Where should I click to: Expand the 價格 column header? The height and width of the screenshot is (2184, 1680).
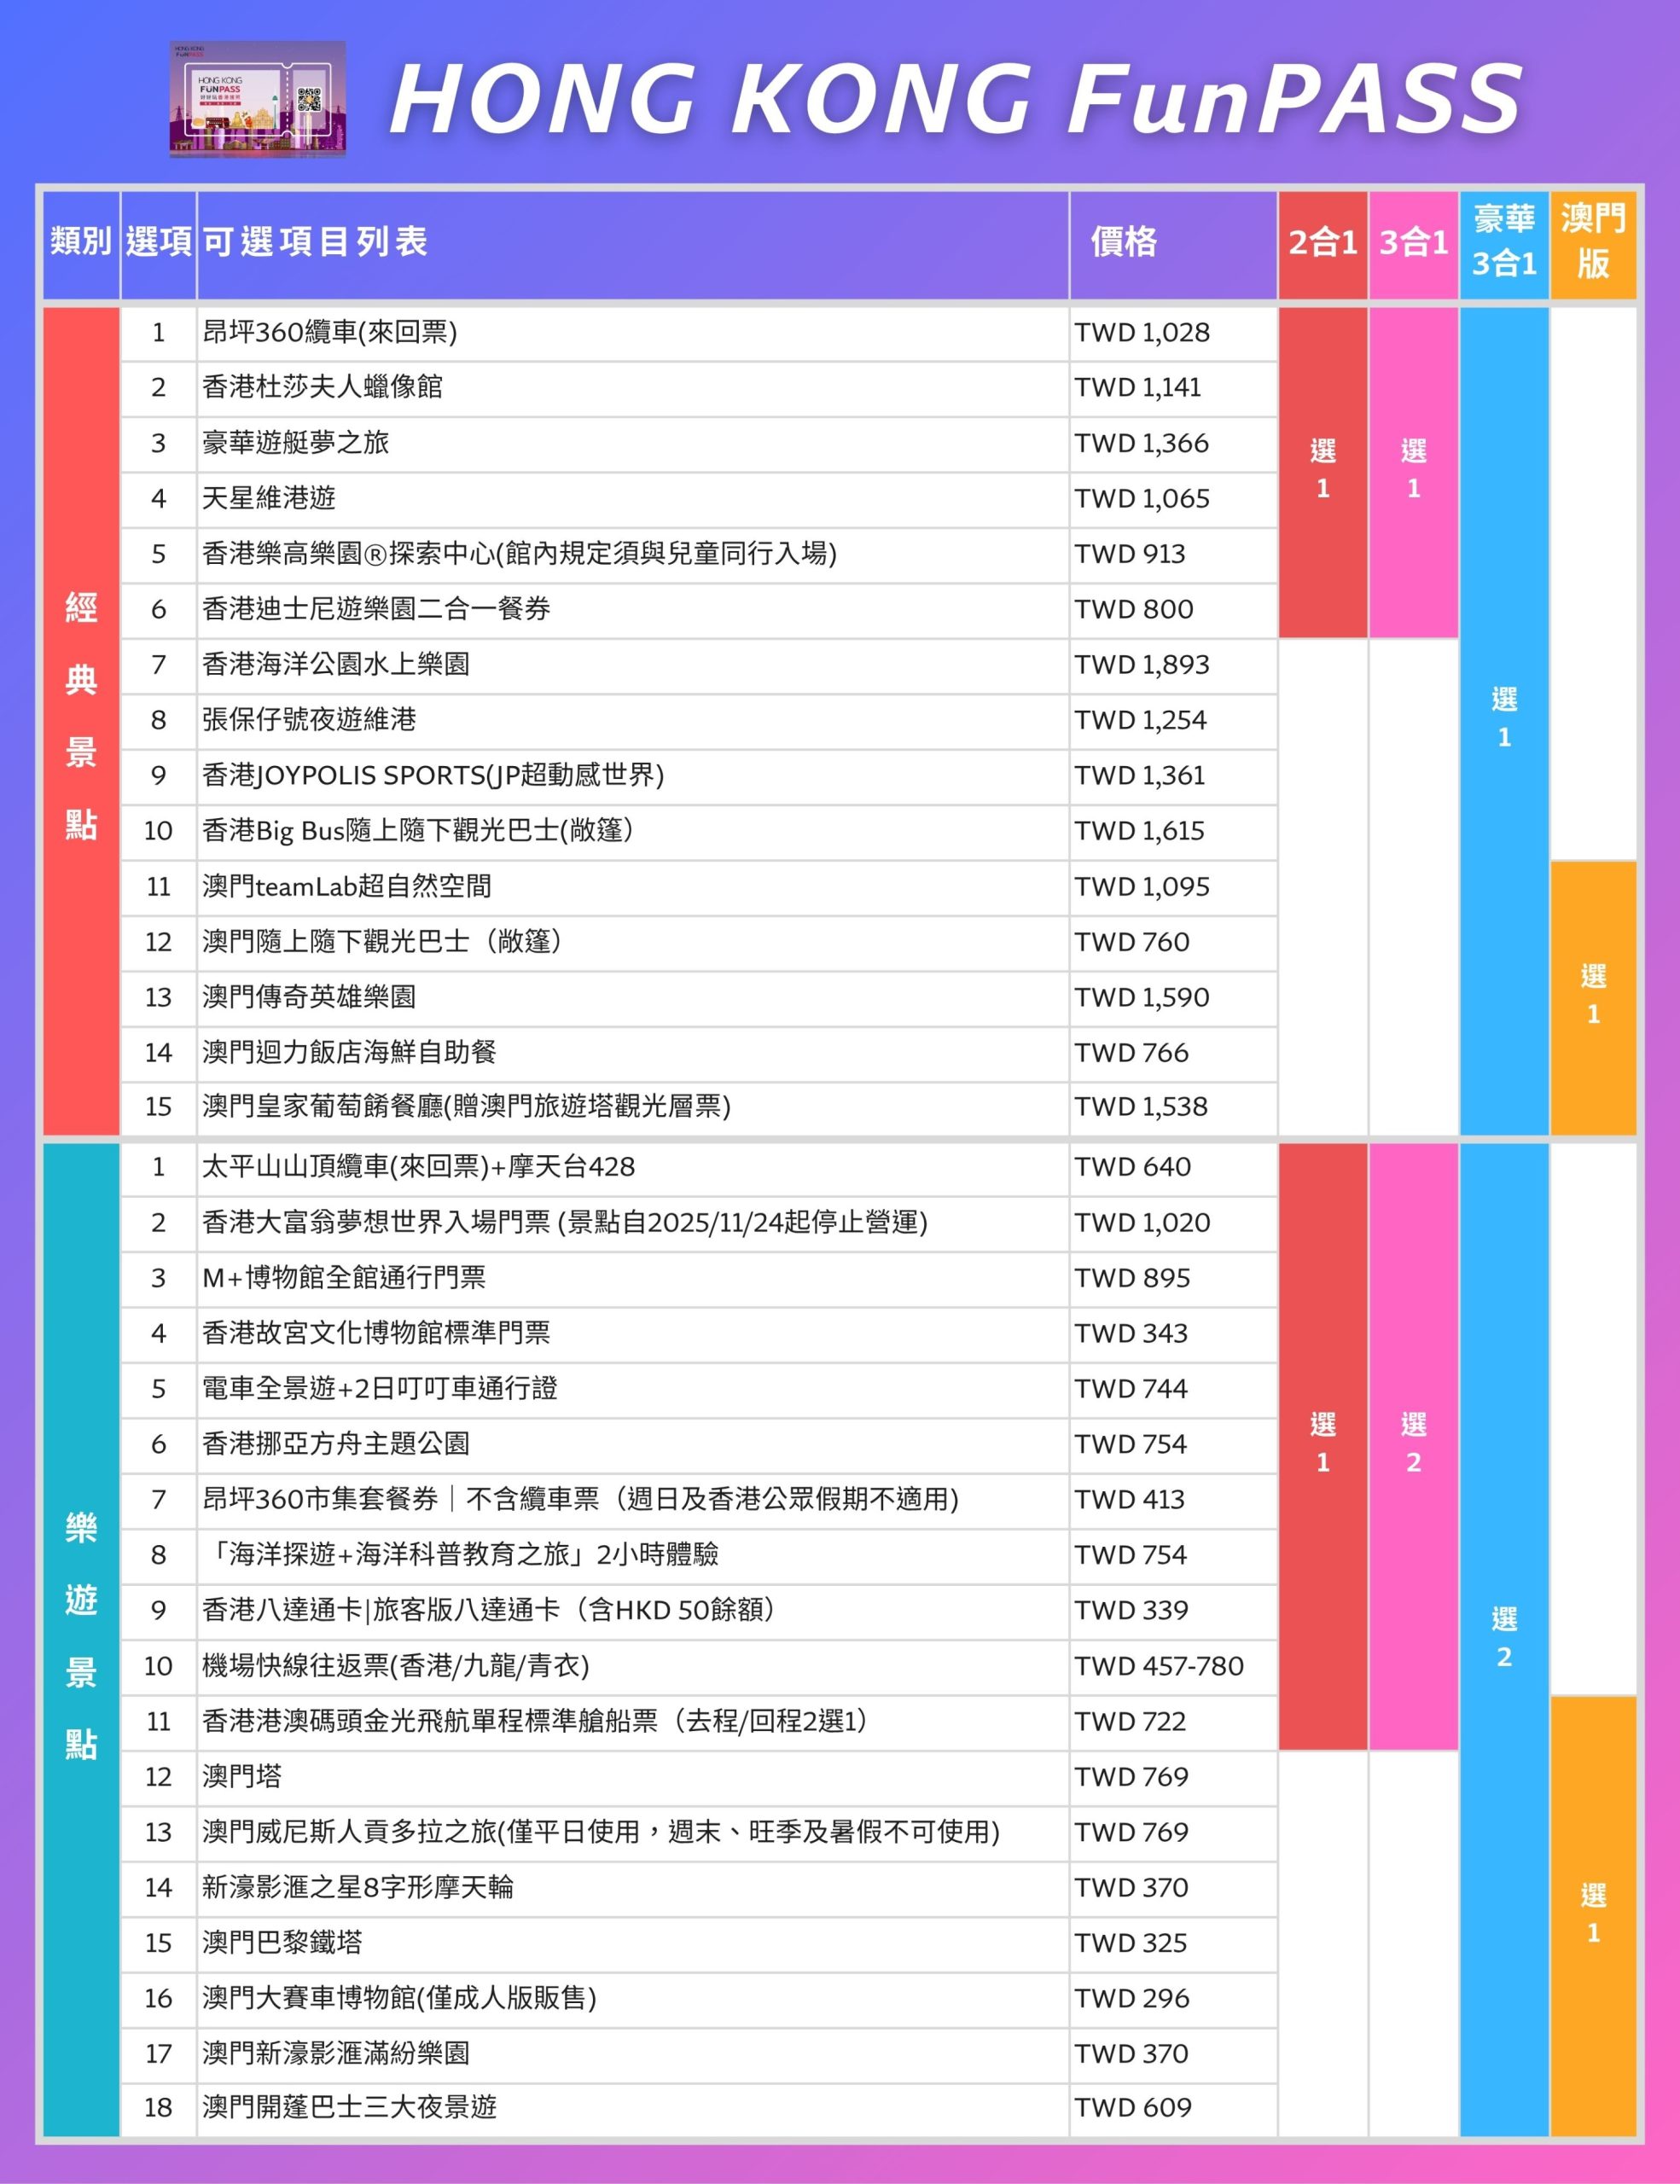[1125, 243]
